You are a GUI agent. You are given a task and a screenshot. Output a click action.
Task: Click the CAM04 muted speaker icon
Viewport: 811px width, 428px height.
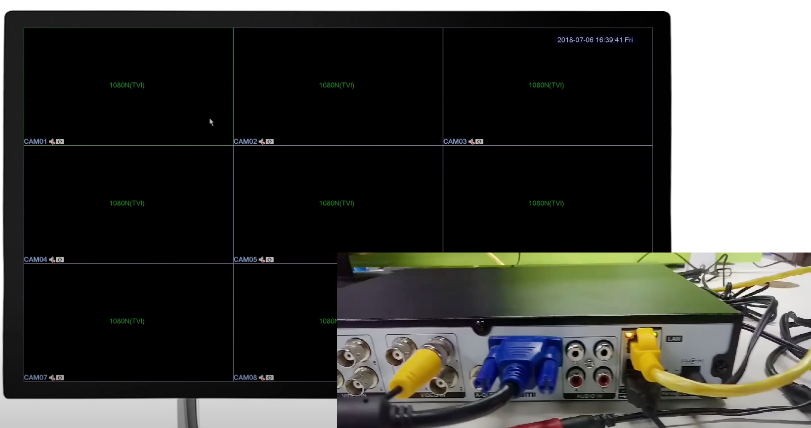pyautogui.click(x=52, y=259)
